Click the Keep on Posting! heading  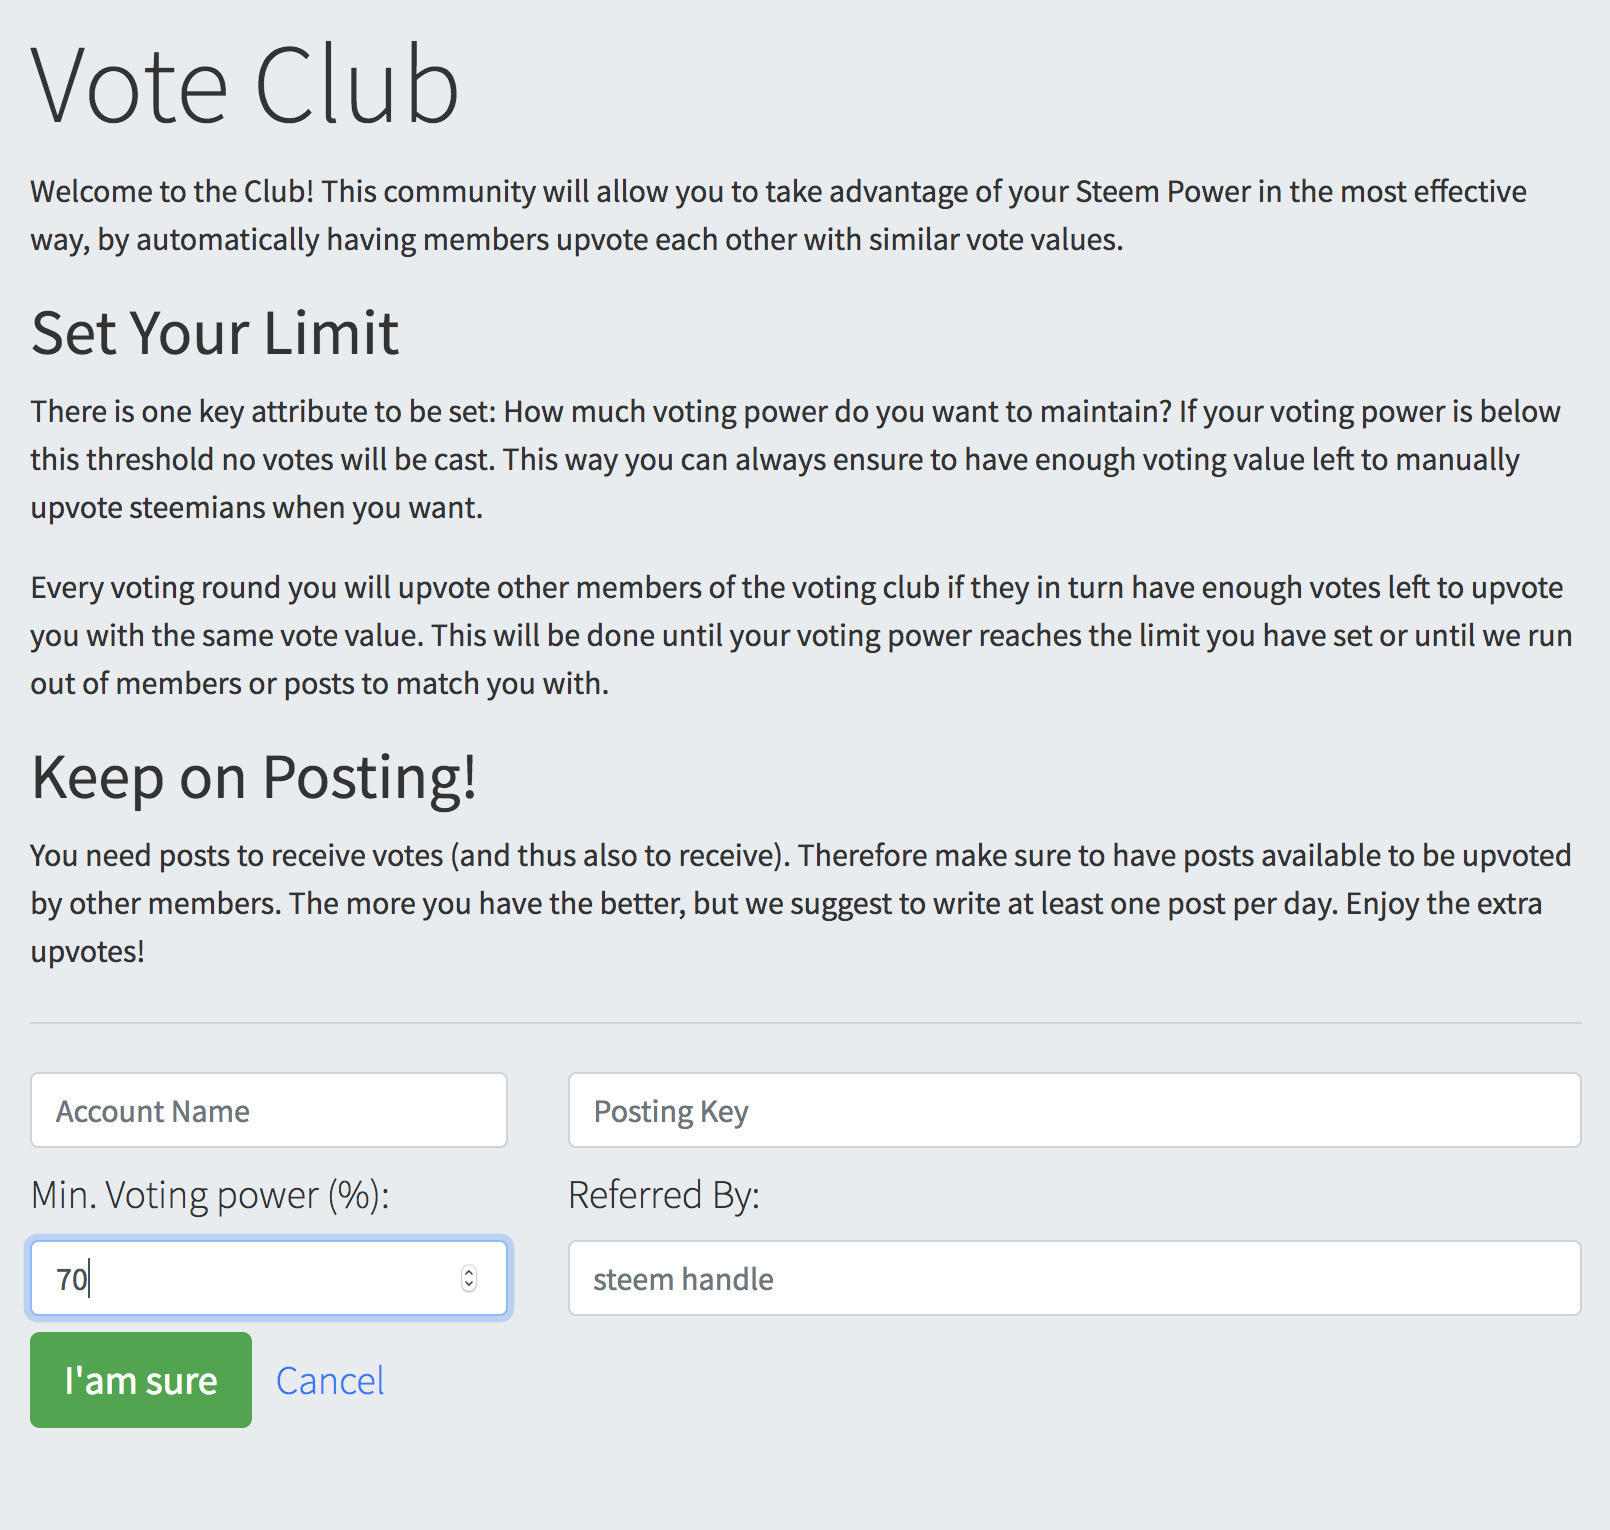click(x=254, y=777)
